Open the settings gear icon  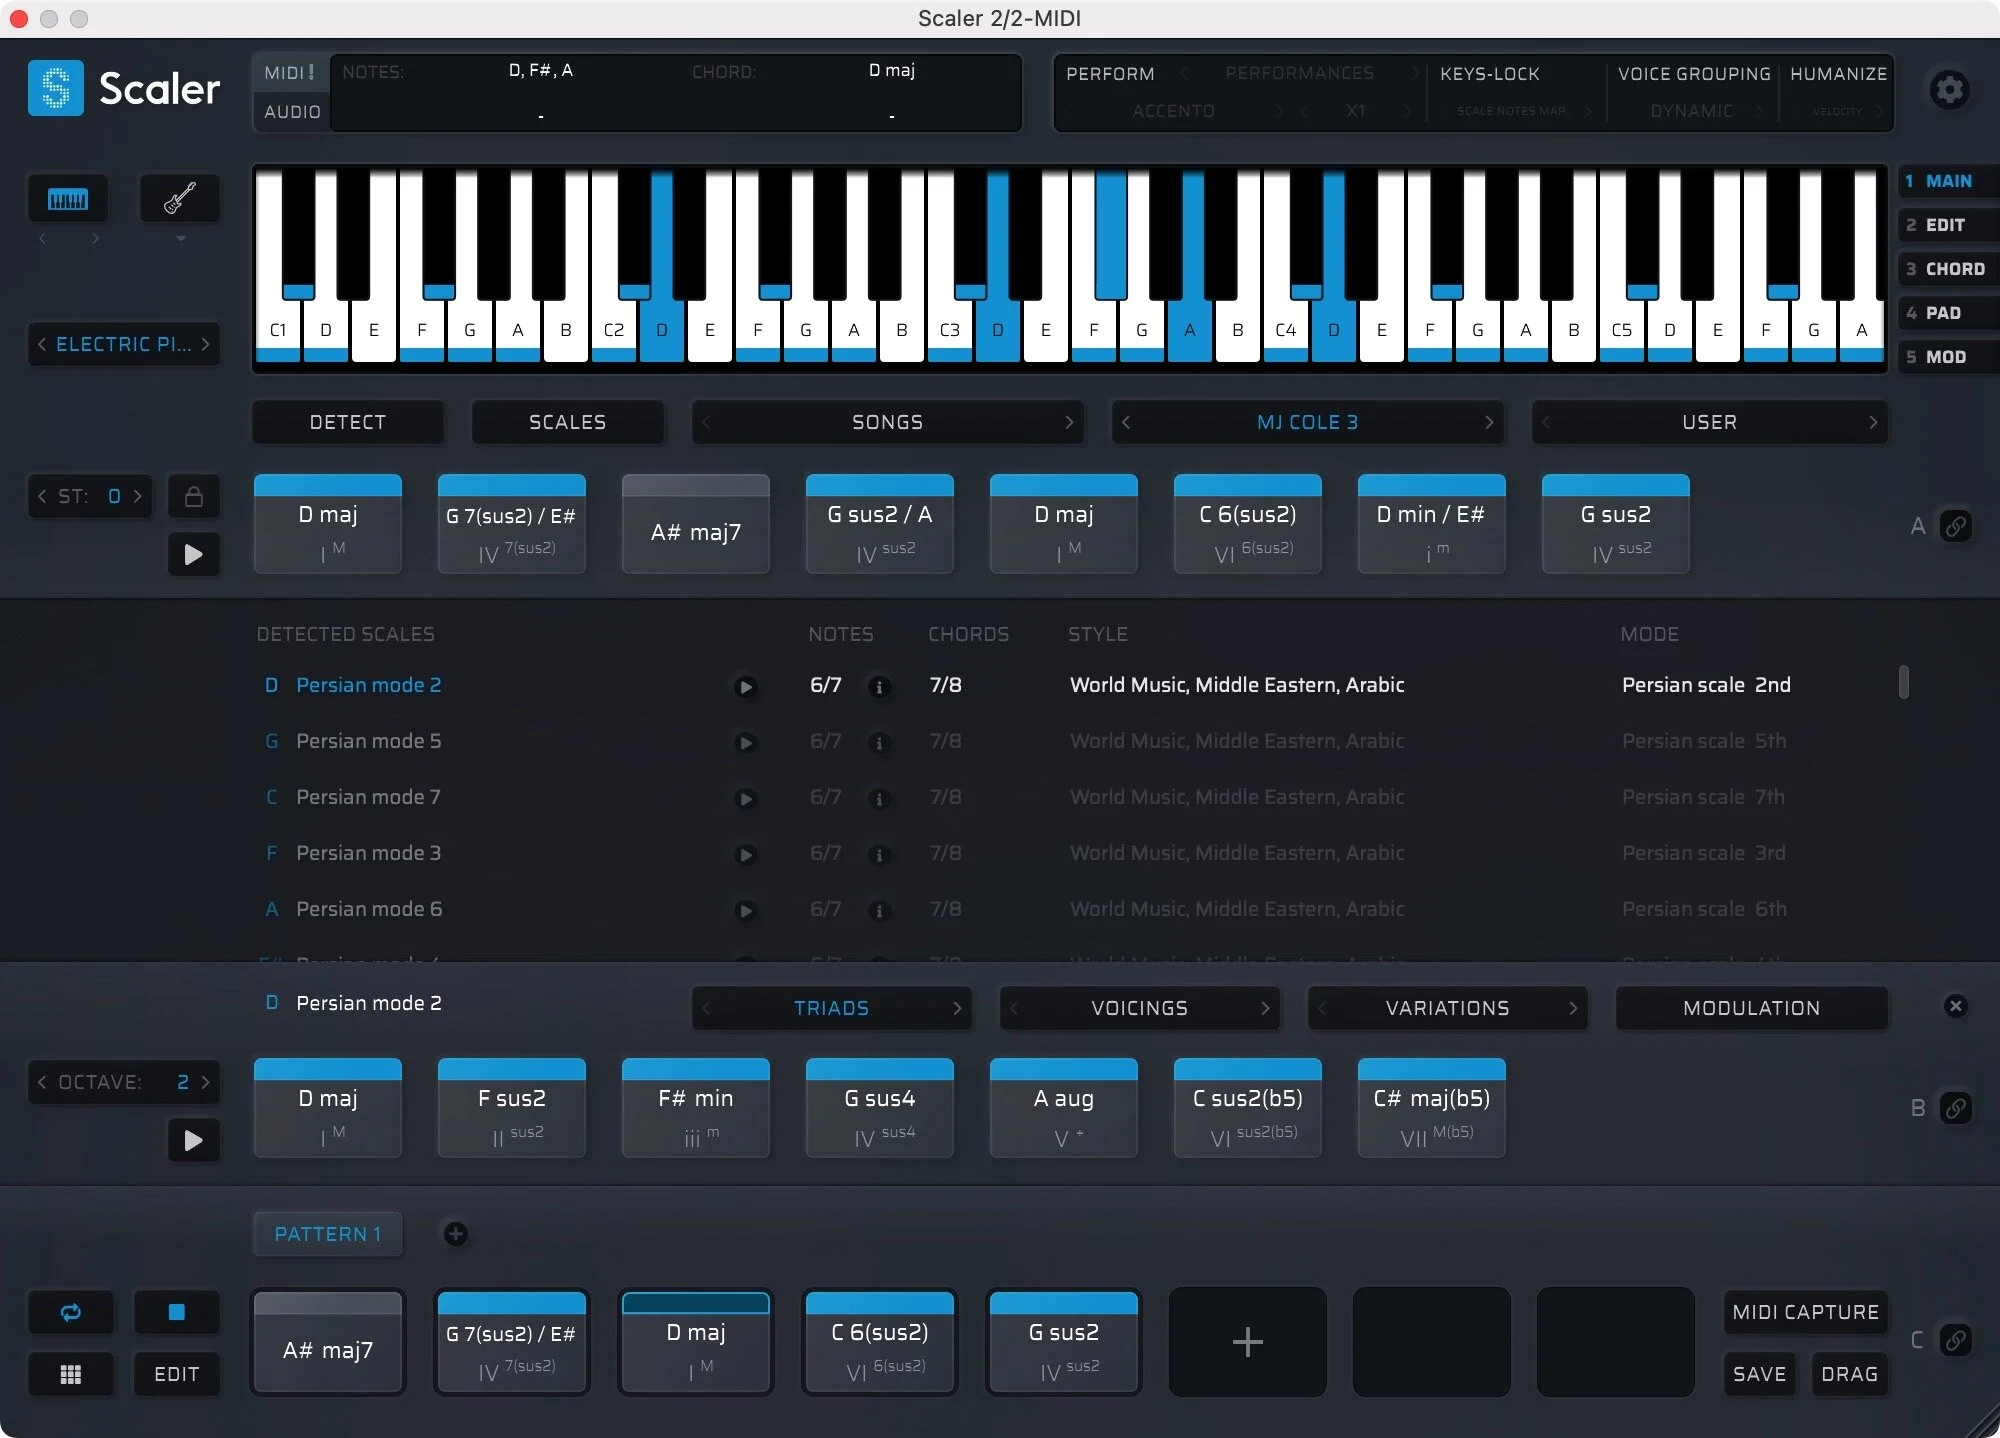click(1949, 90)
